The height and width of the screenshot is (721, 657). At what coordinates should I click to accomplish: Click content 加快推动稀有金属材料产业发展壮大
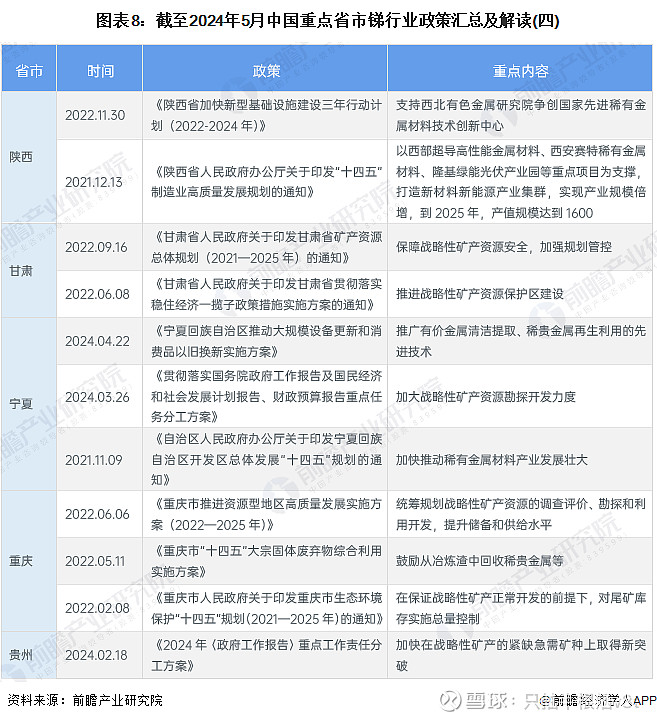coord(491,460)
